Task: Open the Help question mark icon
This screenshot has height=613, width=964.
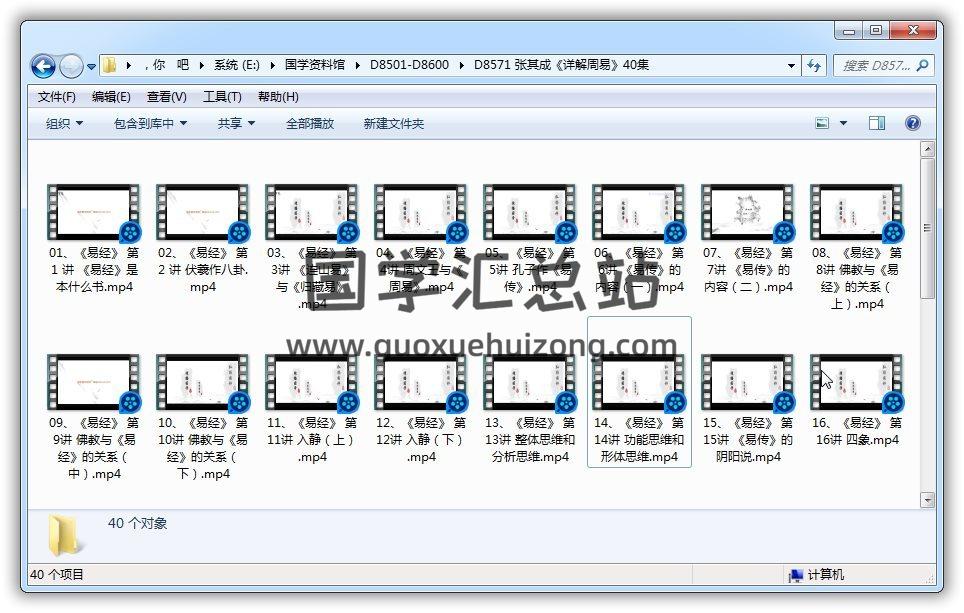Action: (x=912, y=123)
